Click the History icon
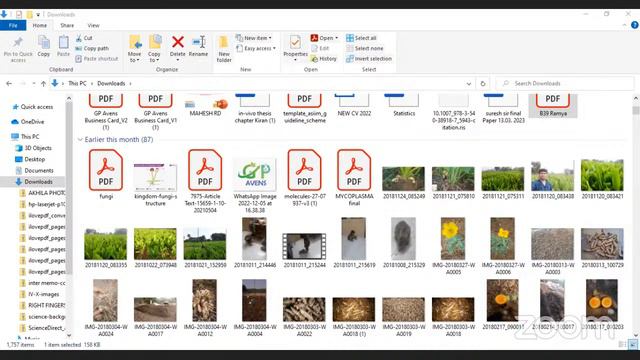 pyautogui.click(x=314, y=59)
